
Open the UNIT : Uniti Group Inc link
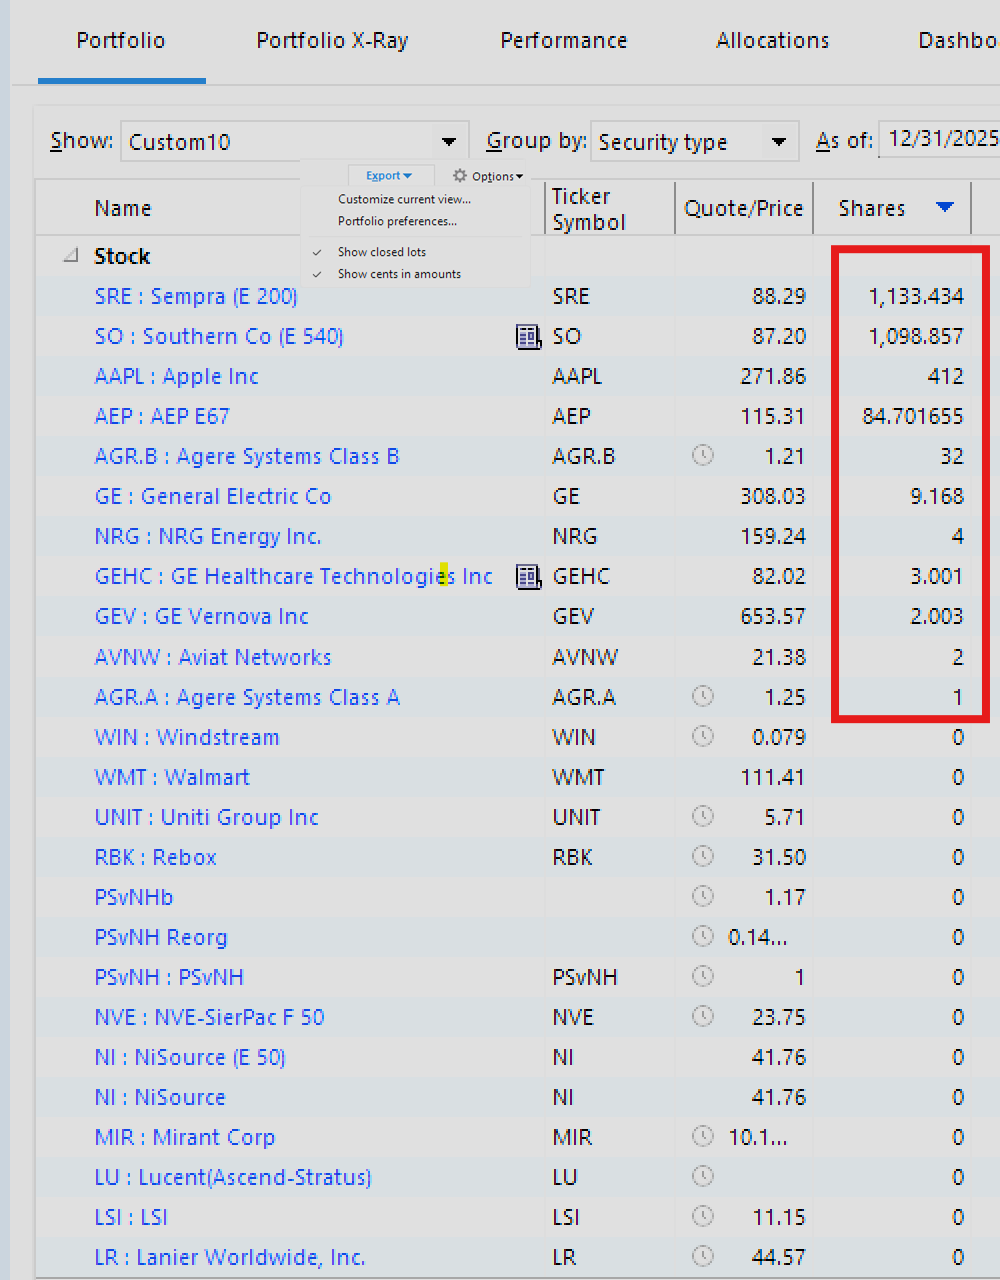click(x=207, y=817)
